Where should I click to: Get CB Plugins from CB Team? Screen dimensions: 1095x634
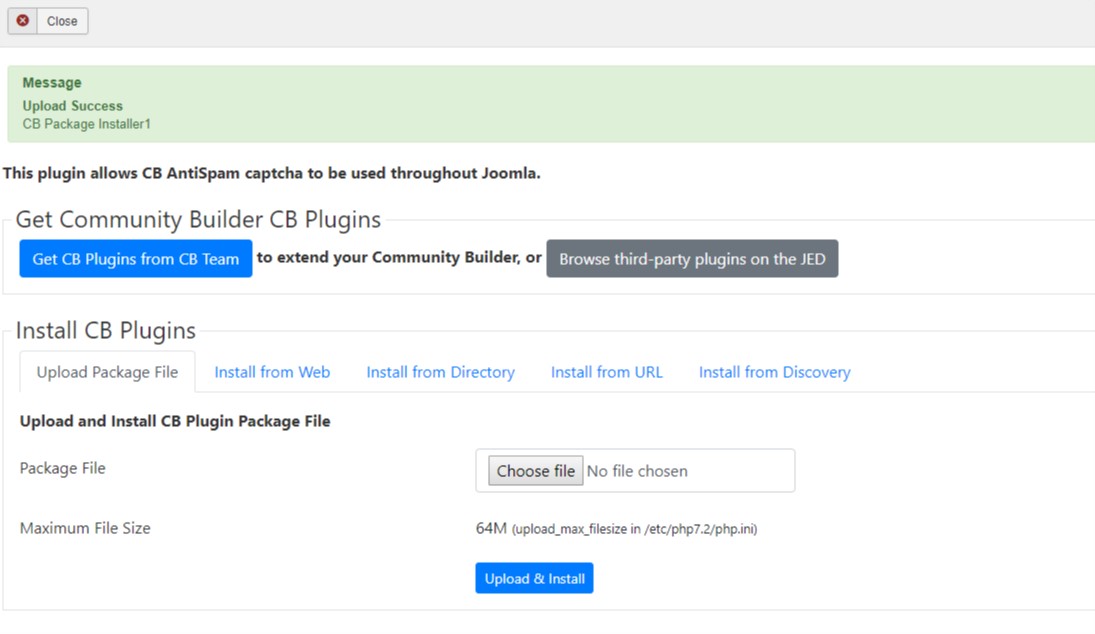tap(135, 258)
